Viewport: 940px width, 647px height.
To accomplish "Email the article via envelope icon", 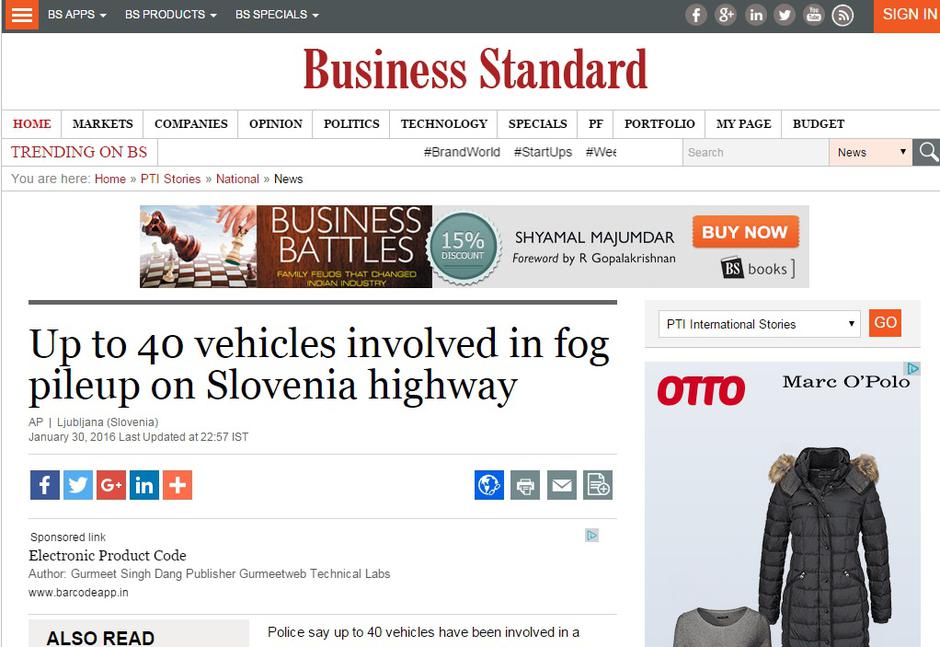I will [561, 485].
